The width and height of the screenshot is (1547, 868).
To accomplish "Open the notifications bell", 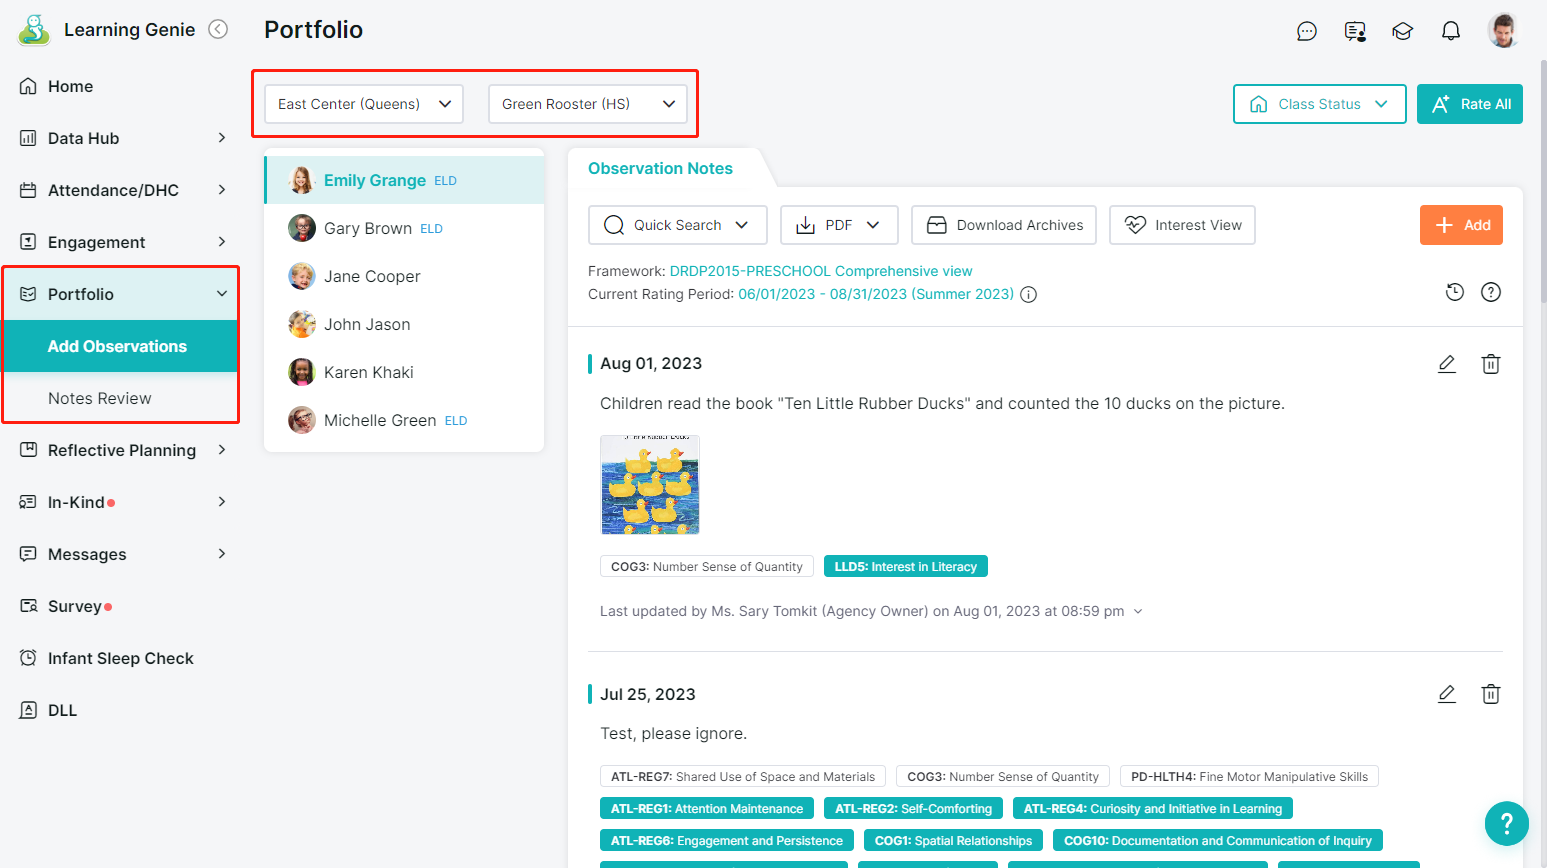I will coord(1450,31).
